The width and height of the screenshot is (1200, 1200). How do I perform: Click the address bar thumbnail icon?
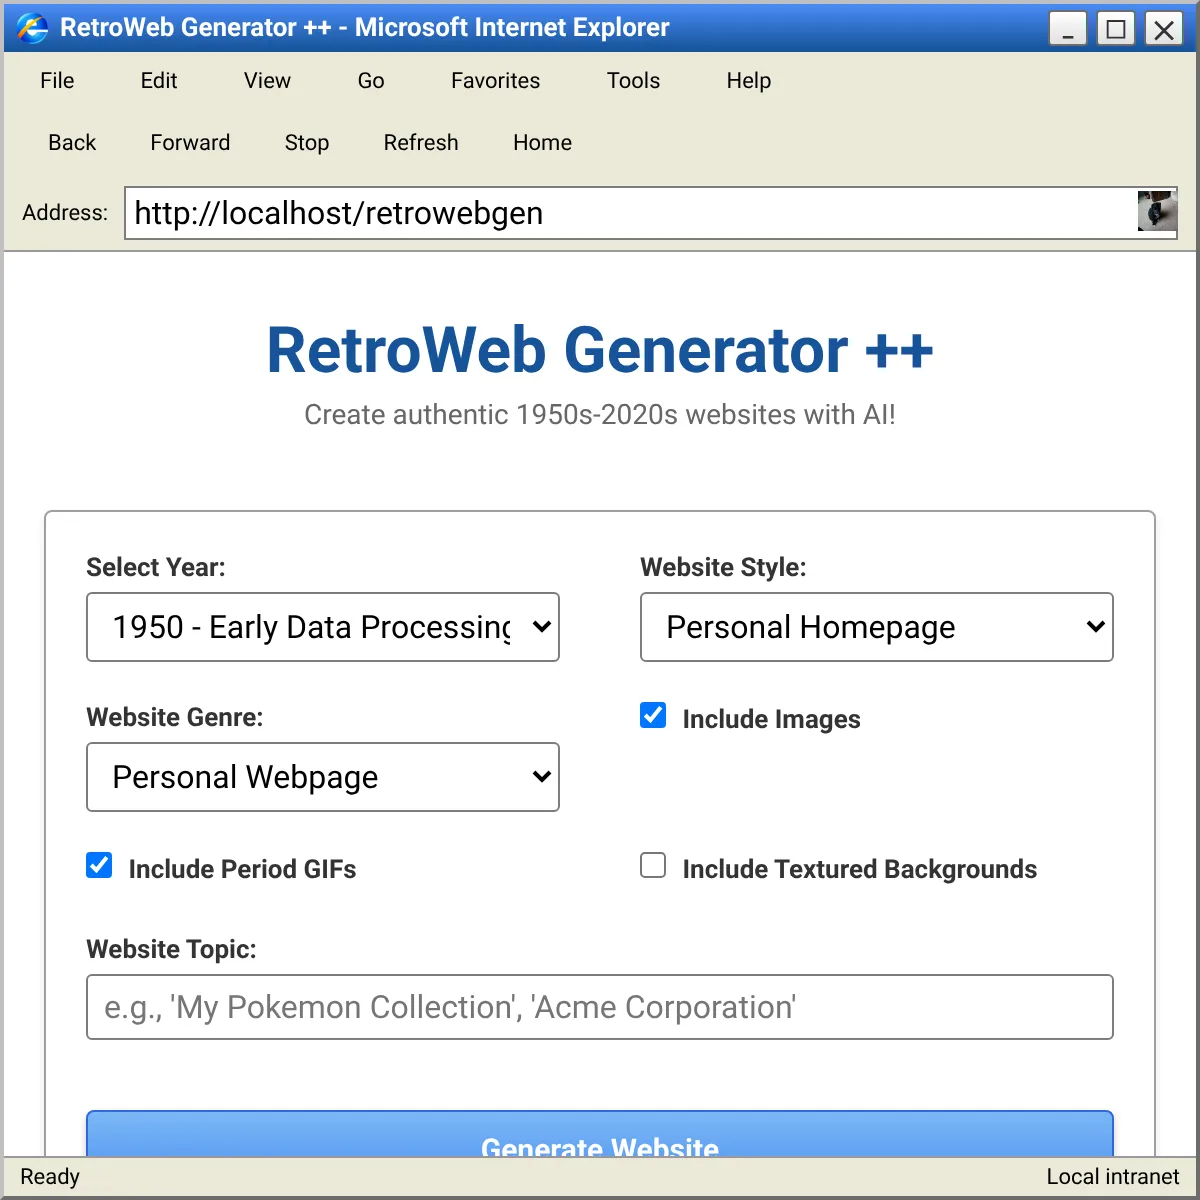[1157, 212]
